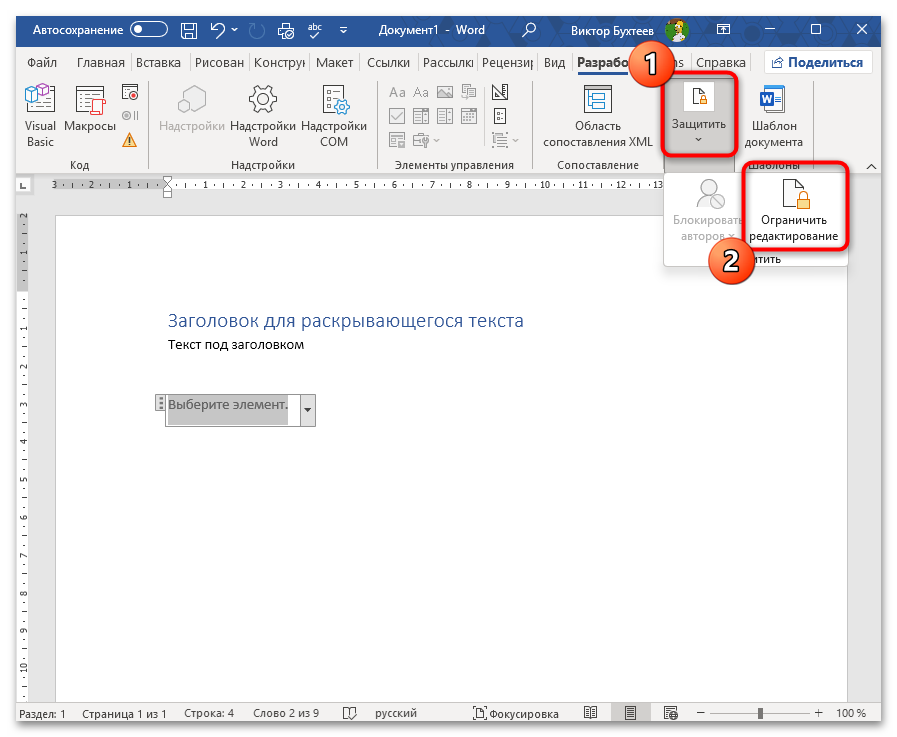897x737 pixels.
Task: Click the Макросы icon
Action: point(90,116)
